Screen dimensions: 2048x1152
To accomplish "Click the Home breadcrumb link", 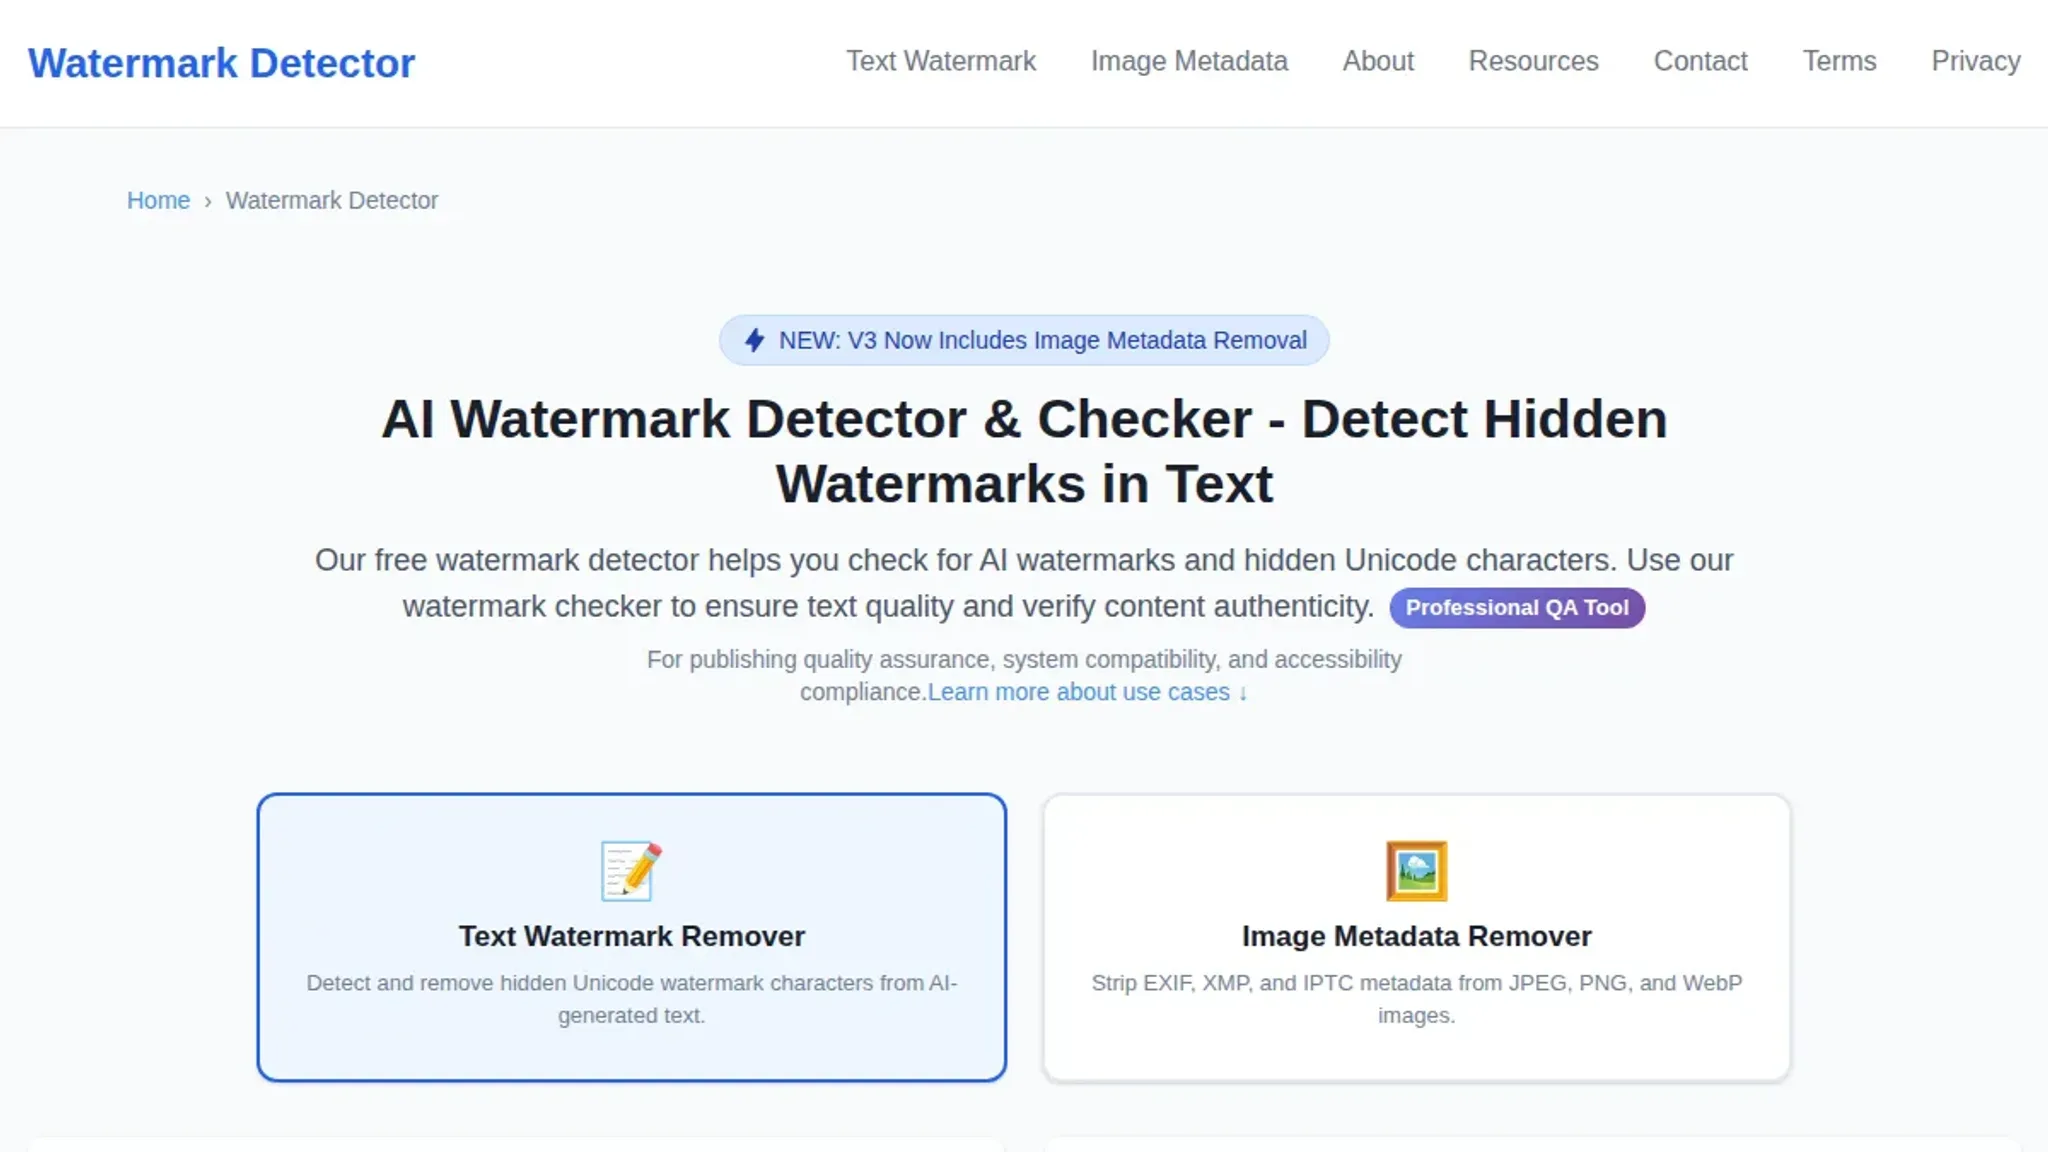I will [x=158, y=200].
